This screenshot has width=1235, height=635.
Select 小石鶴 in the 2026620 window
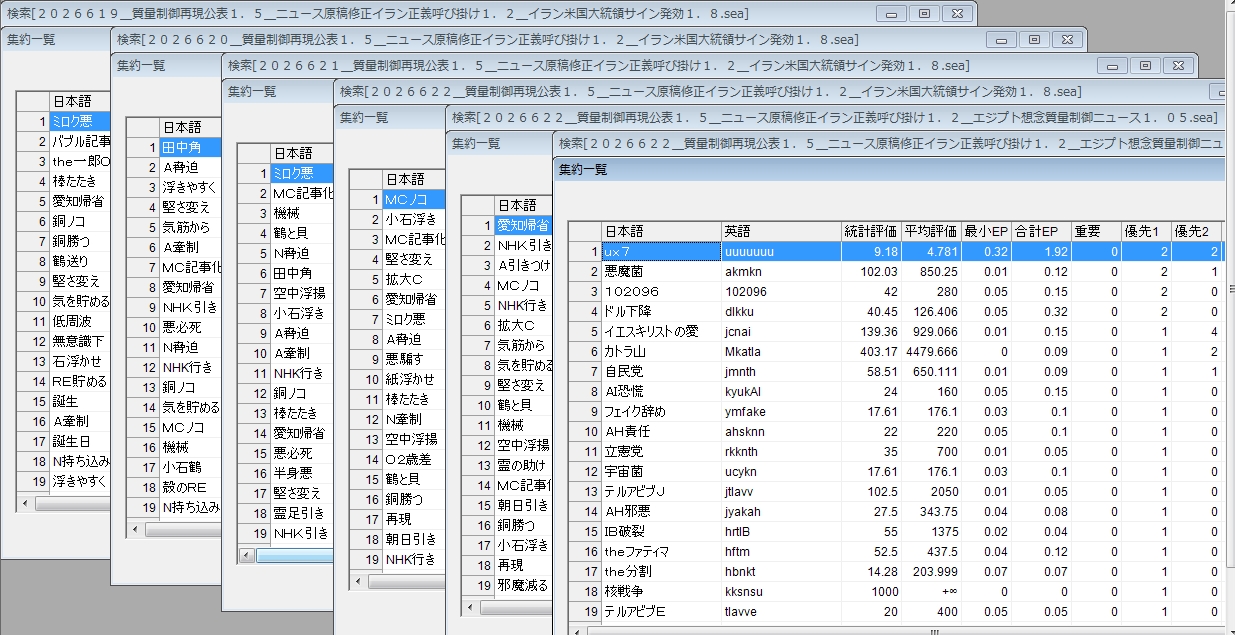(x=190, y=467)
